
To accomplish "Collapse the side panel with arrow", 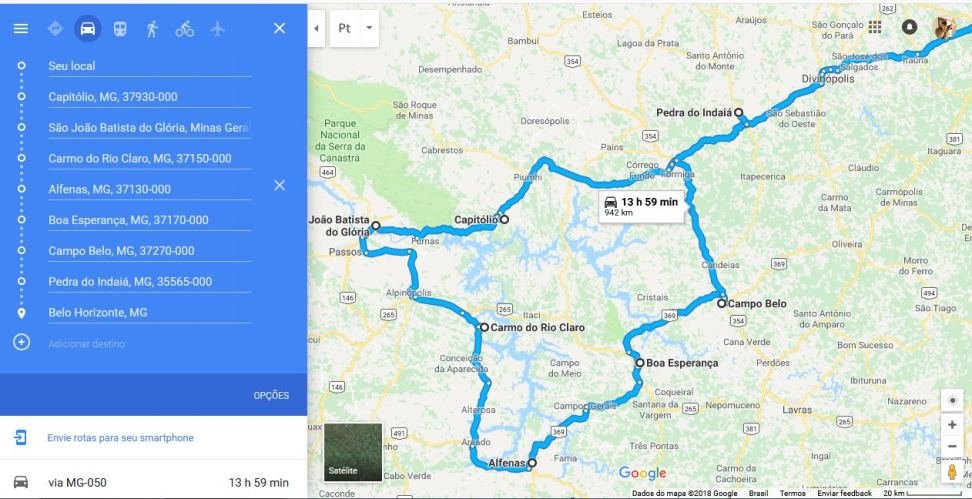I will click(316, 29).
